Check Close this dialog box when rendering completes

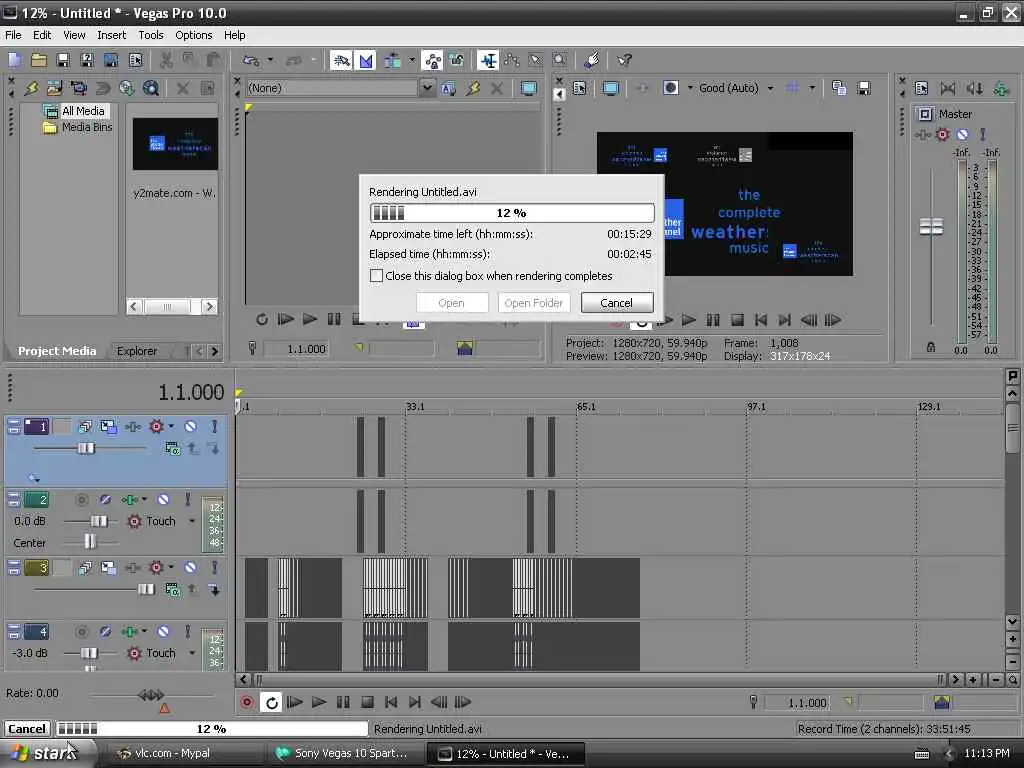376,276
